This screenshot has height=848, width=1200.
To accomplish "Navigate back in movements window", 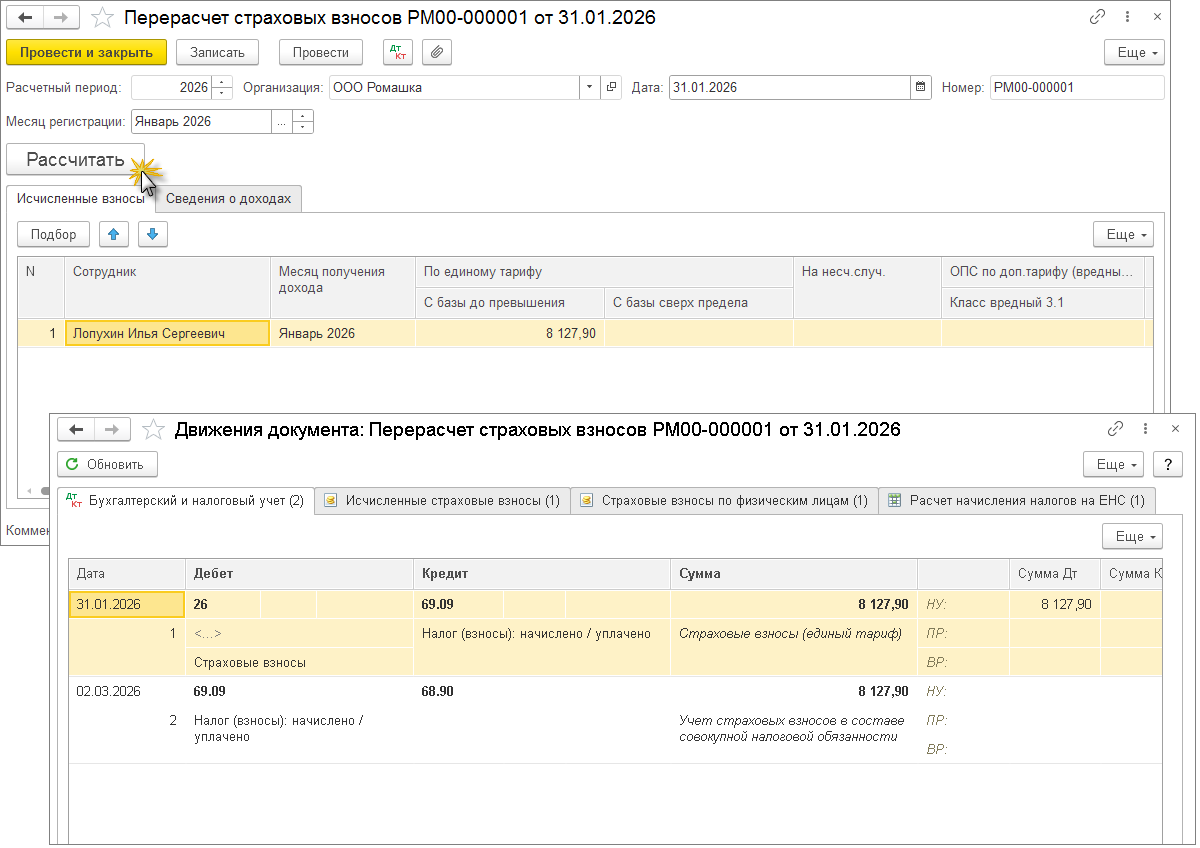I will [76, 430].
